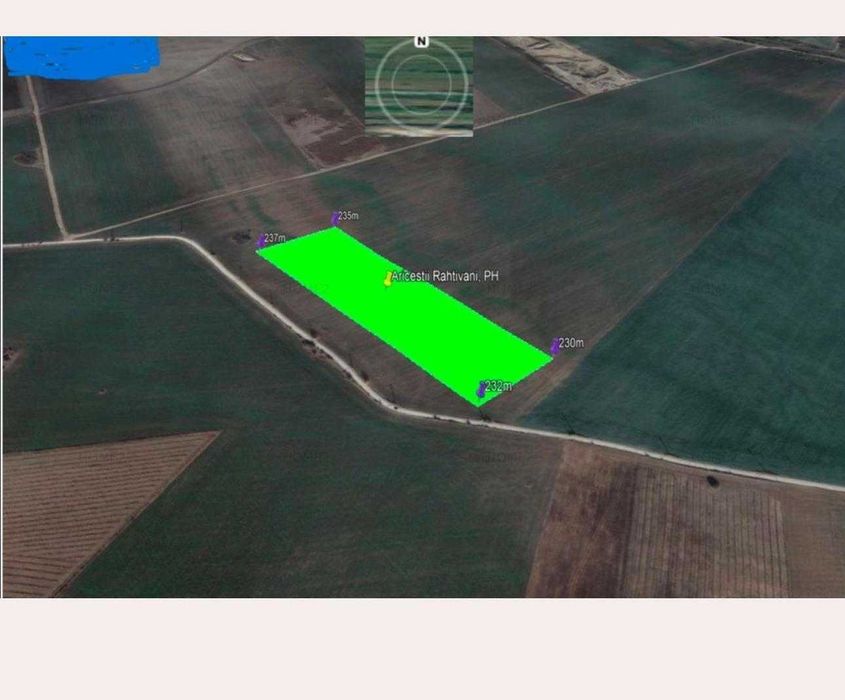Select the green highlighted land polygon
Image resolution: width=845 pixels, height=700 pixels.
405,315
